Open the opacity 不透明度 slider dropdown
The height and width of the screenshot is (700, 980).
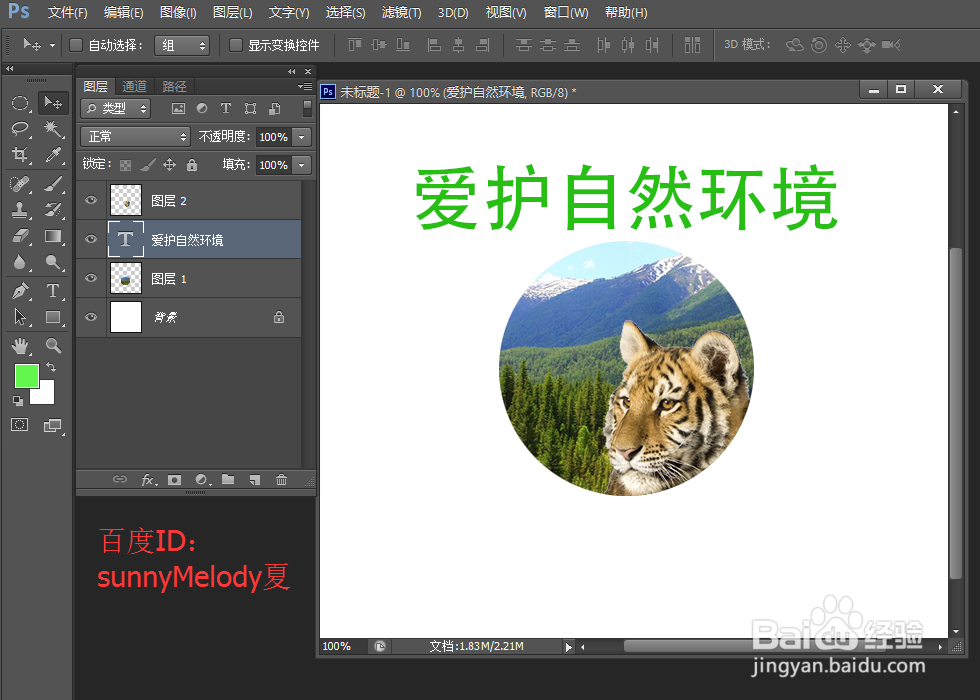[302, 137]
